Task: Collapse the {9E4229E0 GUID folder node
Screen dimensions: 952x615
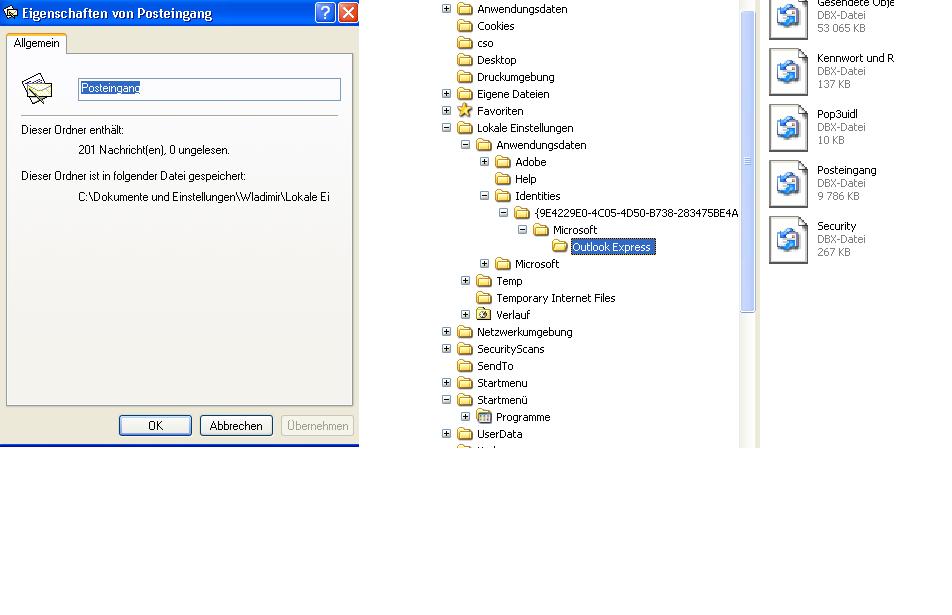Action: (x=503, y=212)
